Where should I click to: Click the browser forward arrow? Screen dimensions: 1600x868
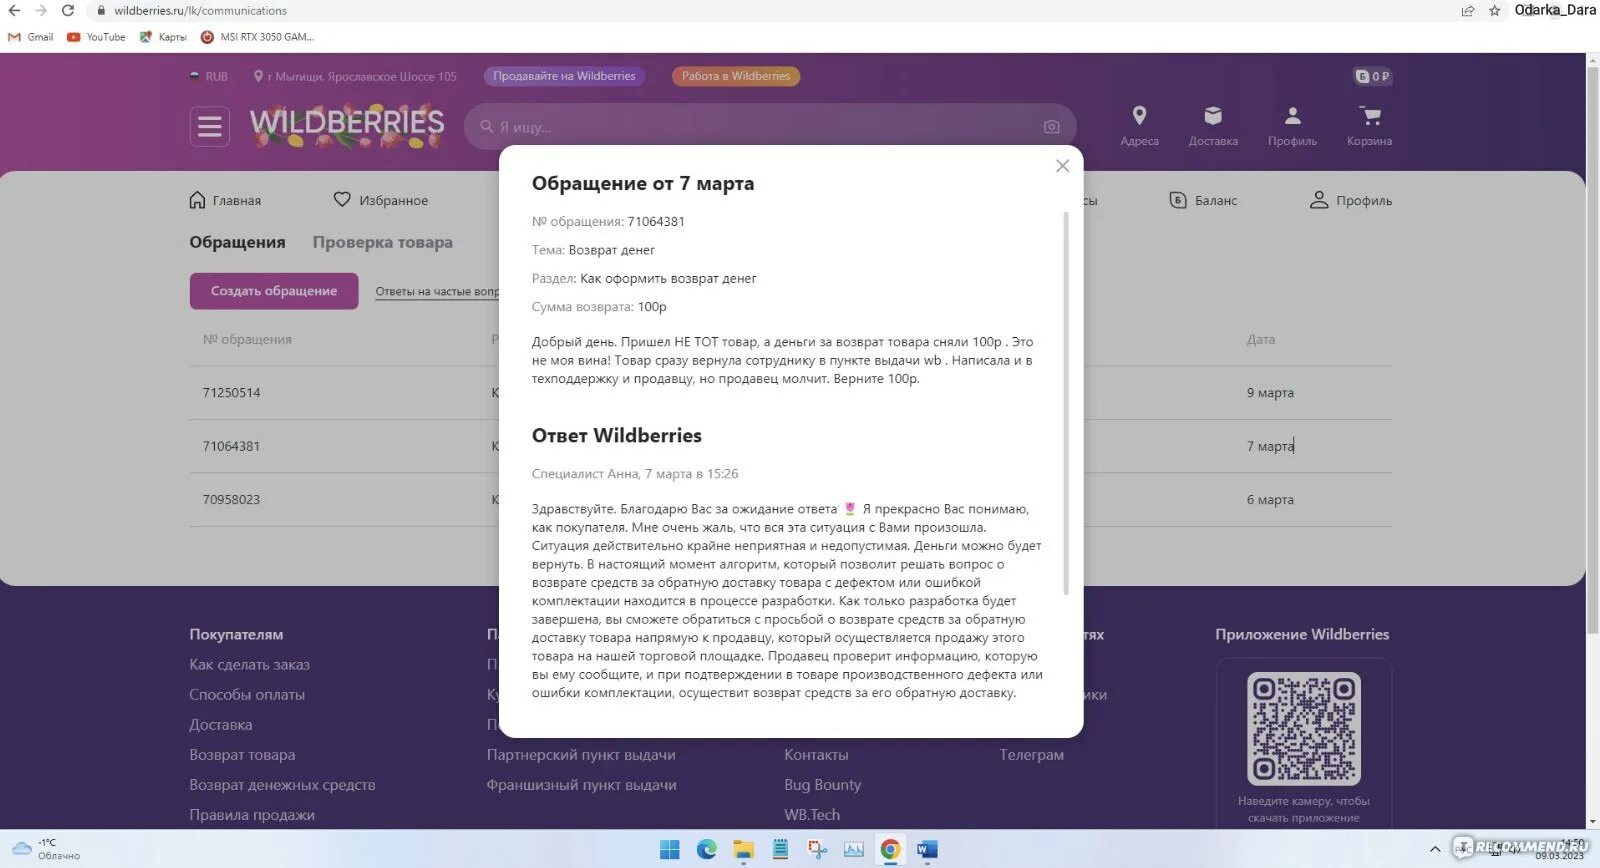[41, 10]
